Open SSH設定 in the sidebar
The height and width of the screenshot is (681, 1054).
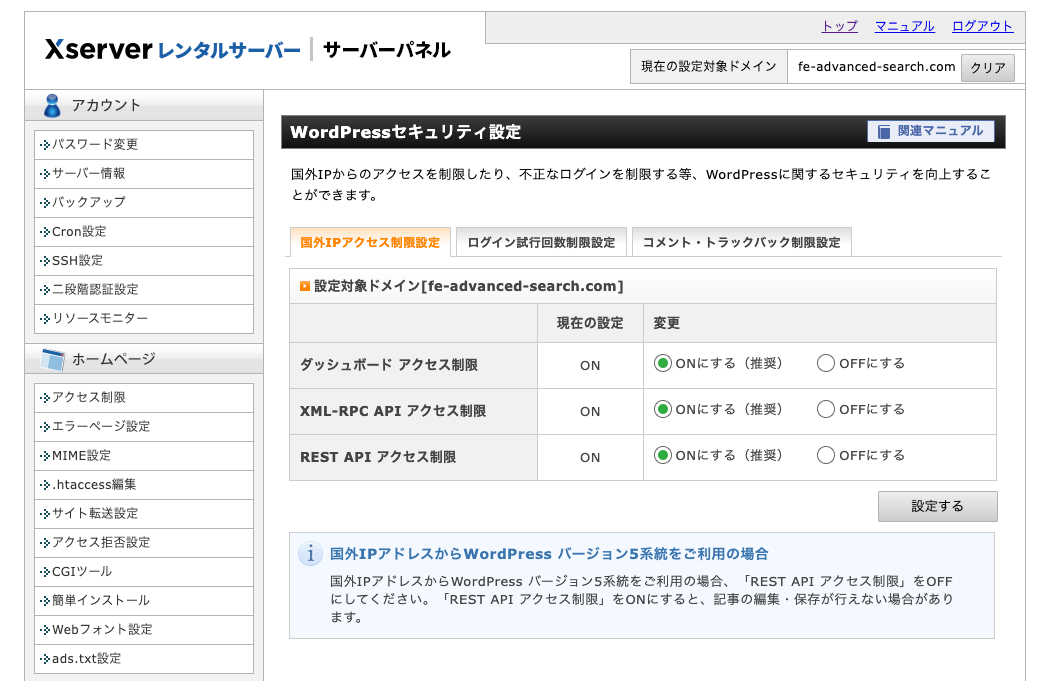click(x=144, y=260)
